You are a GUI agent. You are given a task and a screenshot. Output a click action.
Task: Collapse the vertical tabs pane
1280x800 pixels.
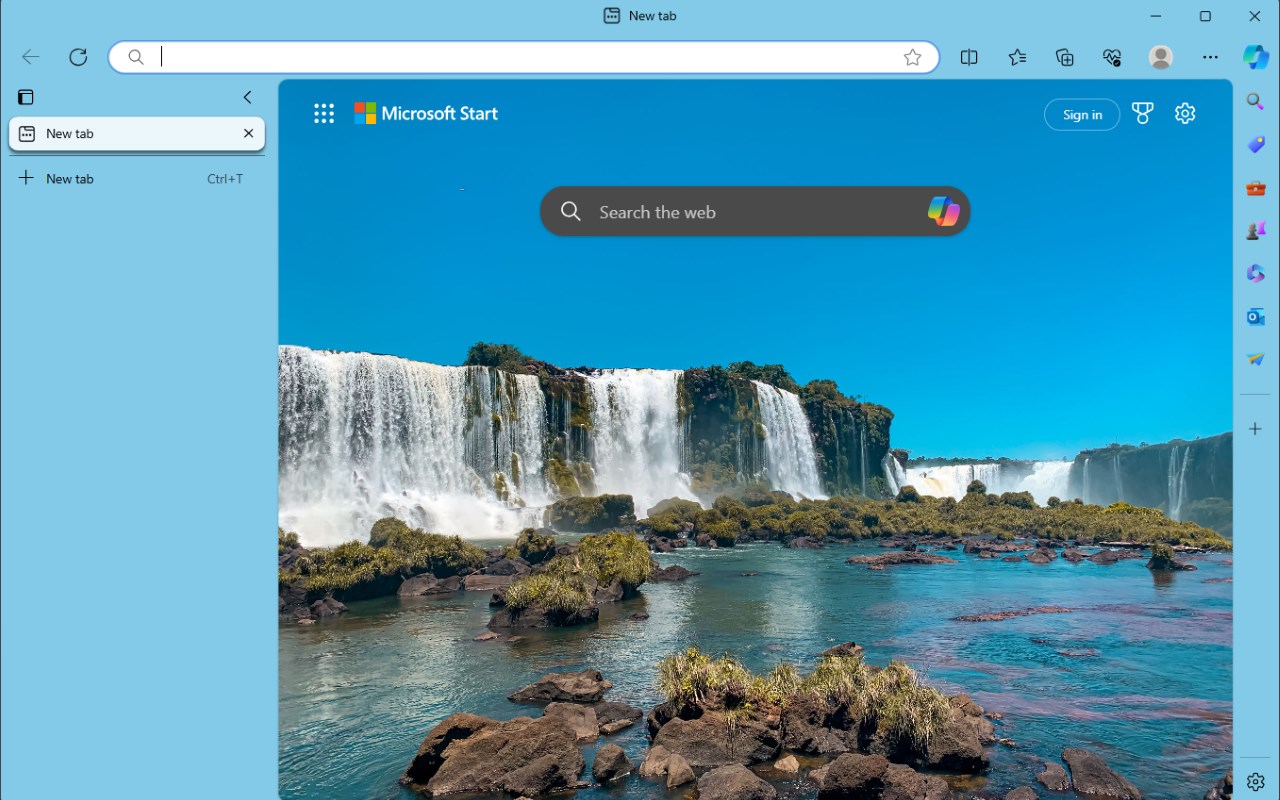pyautogui.click(x=248, y=97)
